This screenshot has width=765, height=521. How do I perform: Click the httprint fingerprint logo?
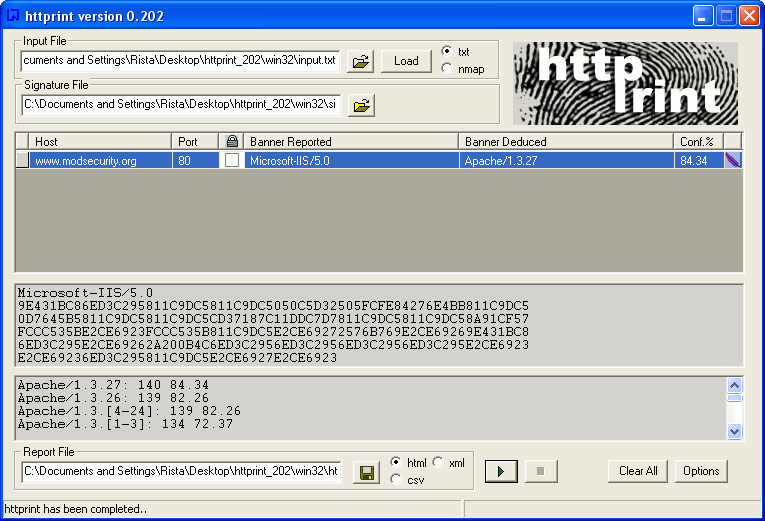pos(625,83)
